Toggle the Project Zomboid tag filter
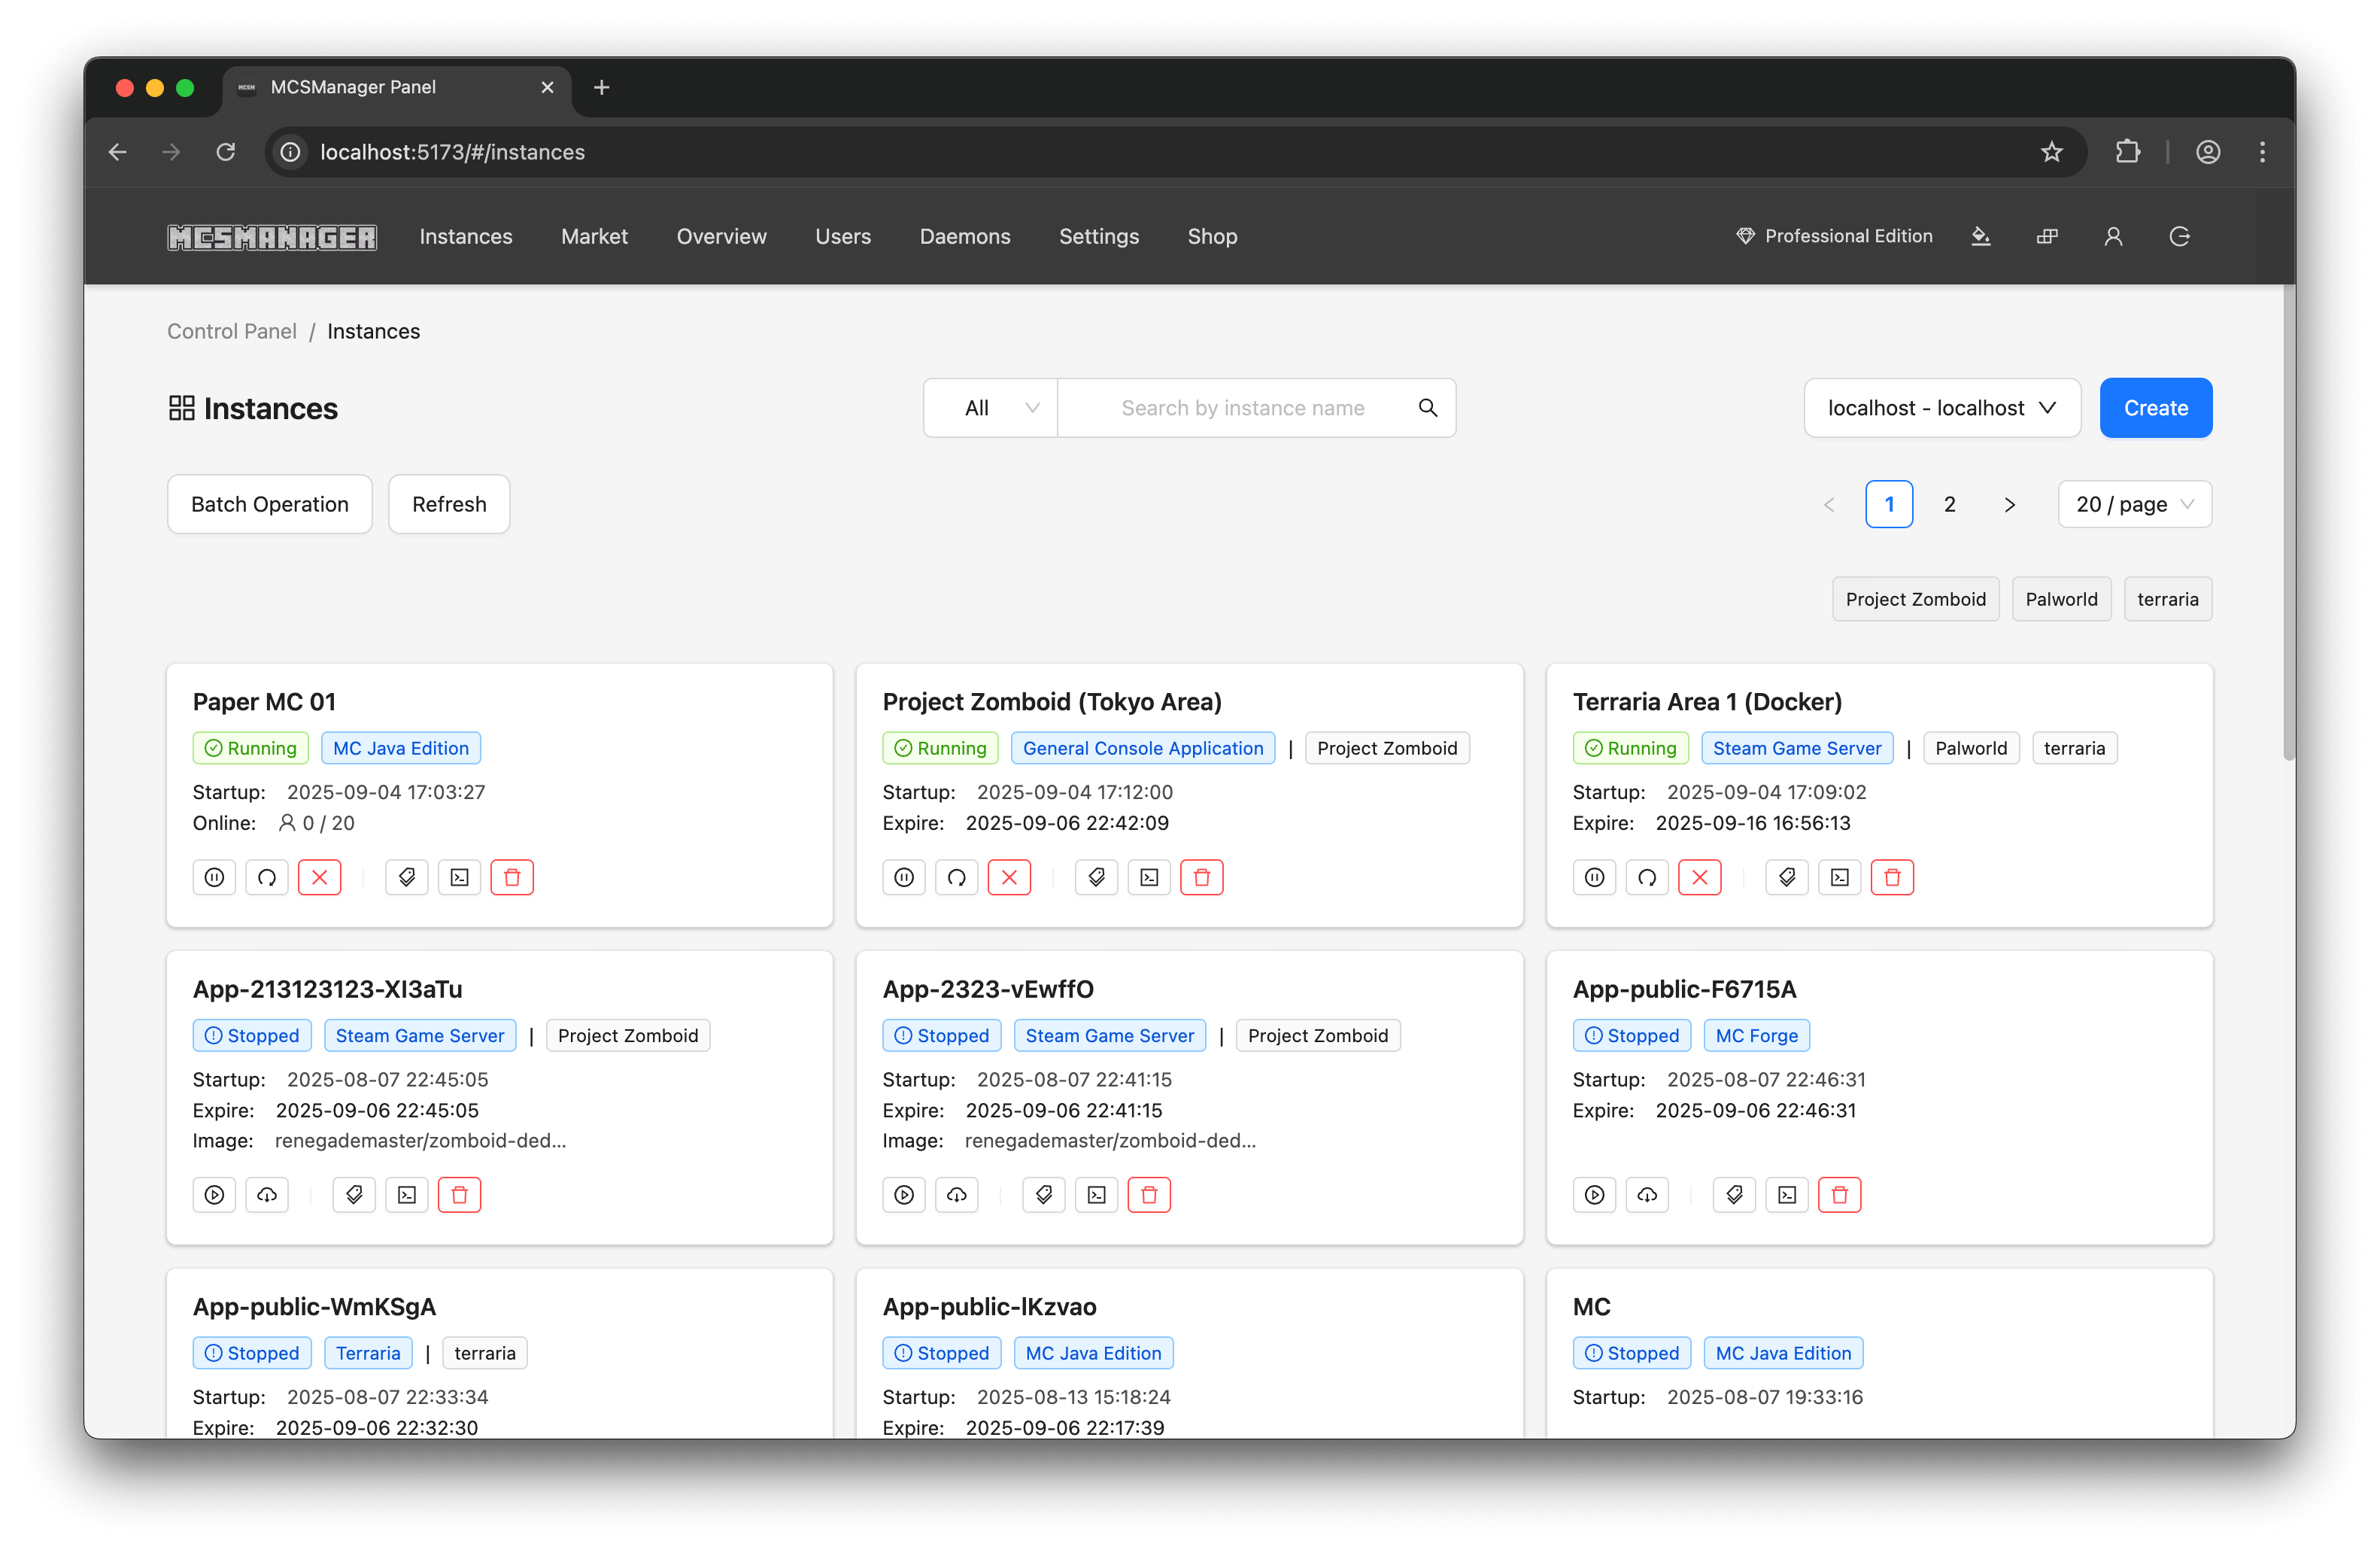 [1914, 599]
